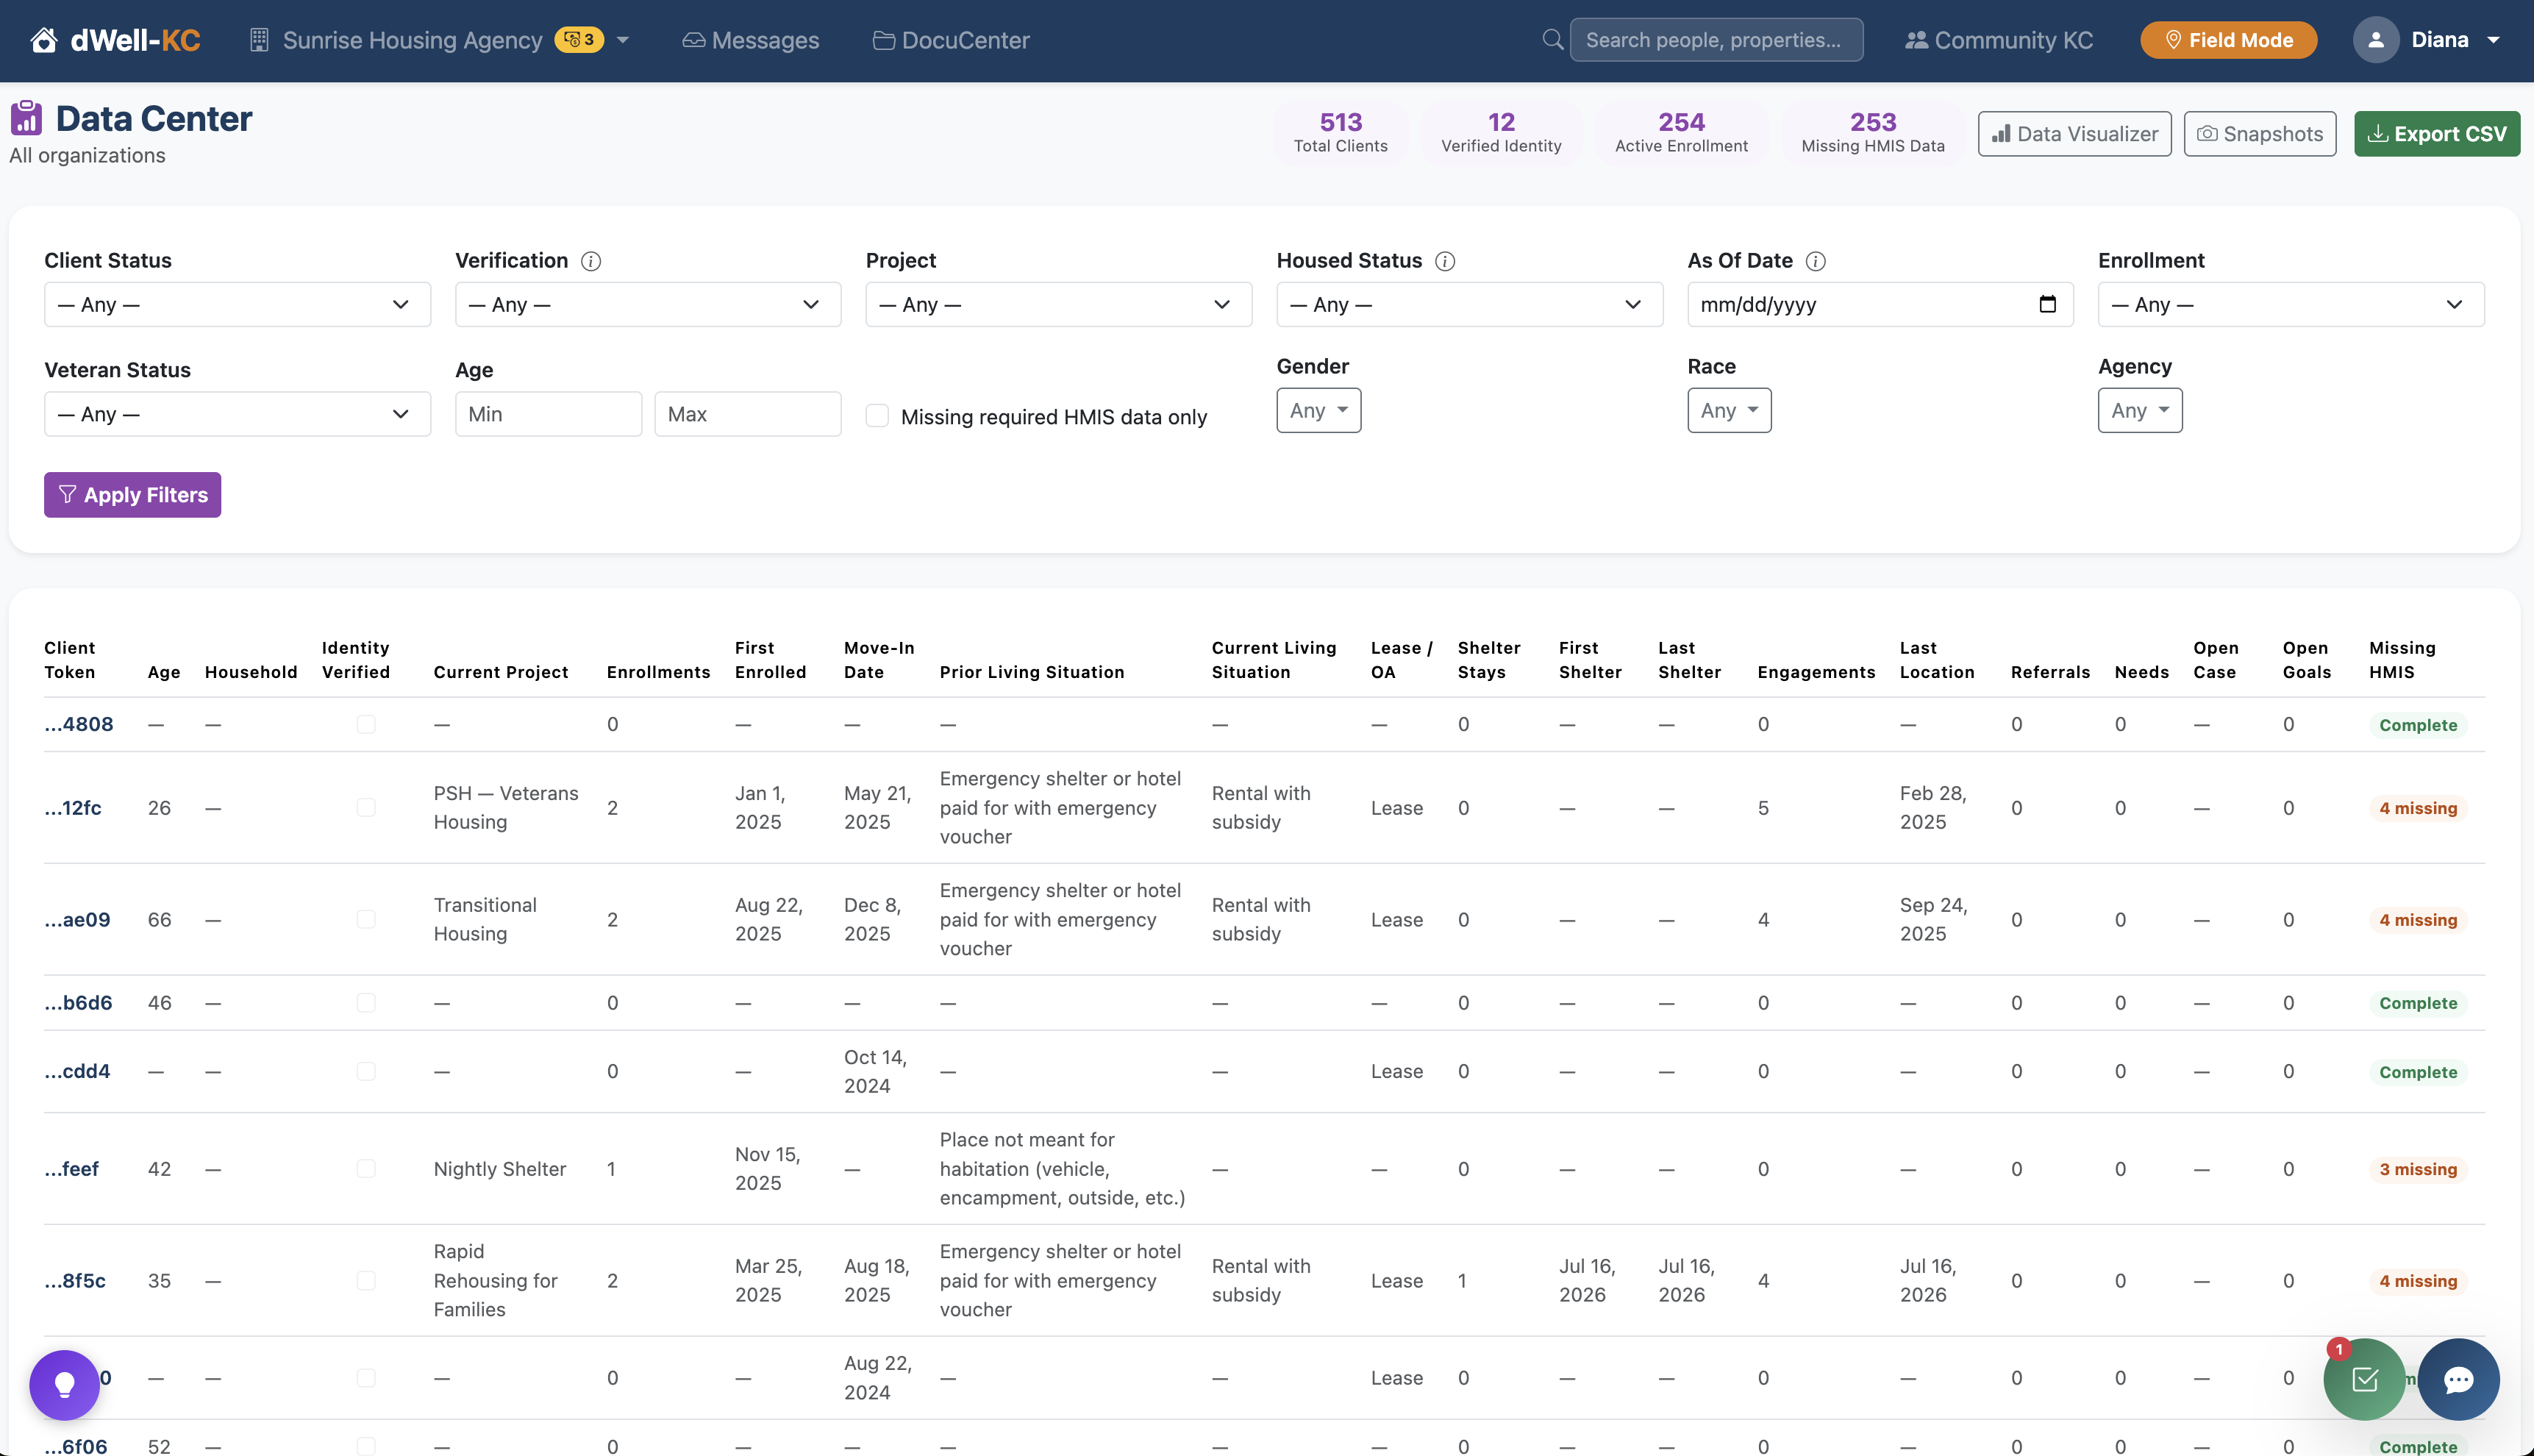Click the As Of Date info icon
Image resolution: width=2534 pixels, height=1456 pixels.
pyautogui.click(x=1816, y=261)
